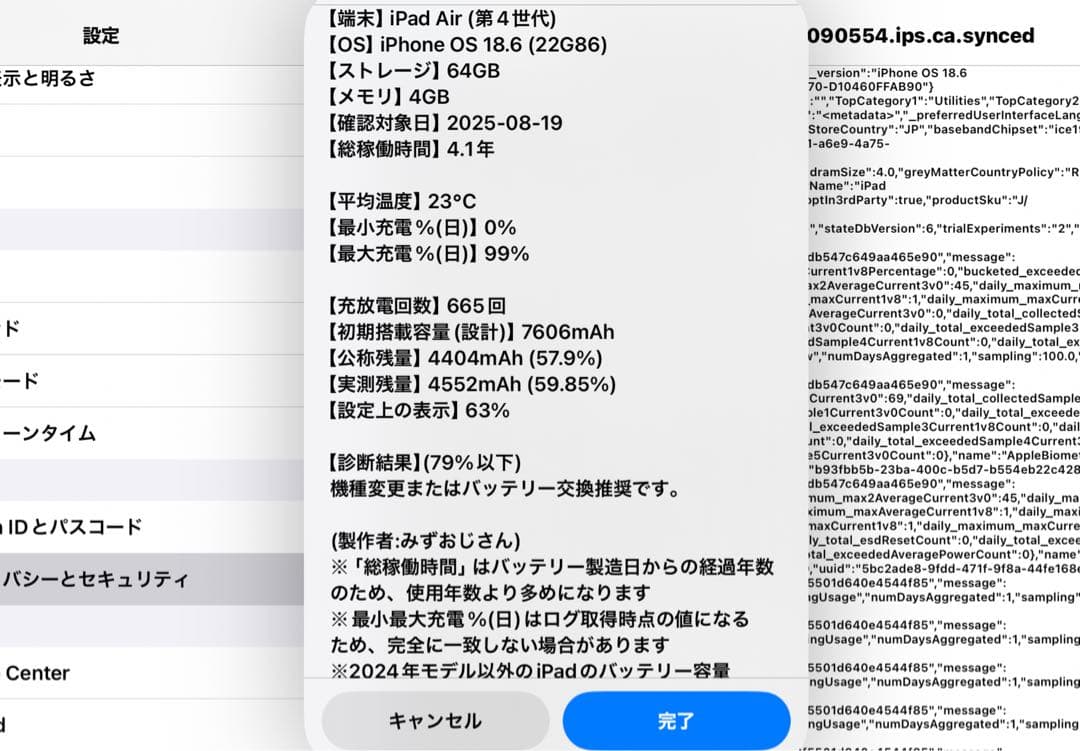This screenshot has height=751, width=1080.
Task: Open the スクリーンタイム row in Settings
Action: click(x=152, y=433)
